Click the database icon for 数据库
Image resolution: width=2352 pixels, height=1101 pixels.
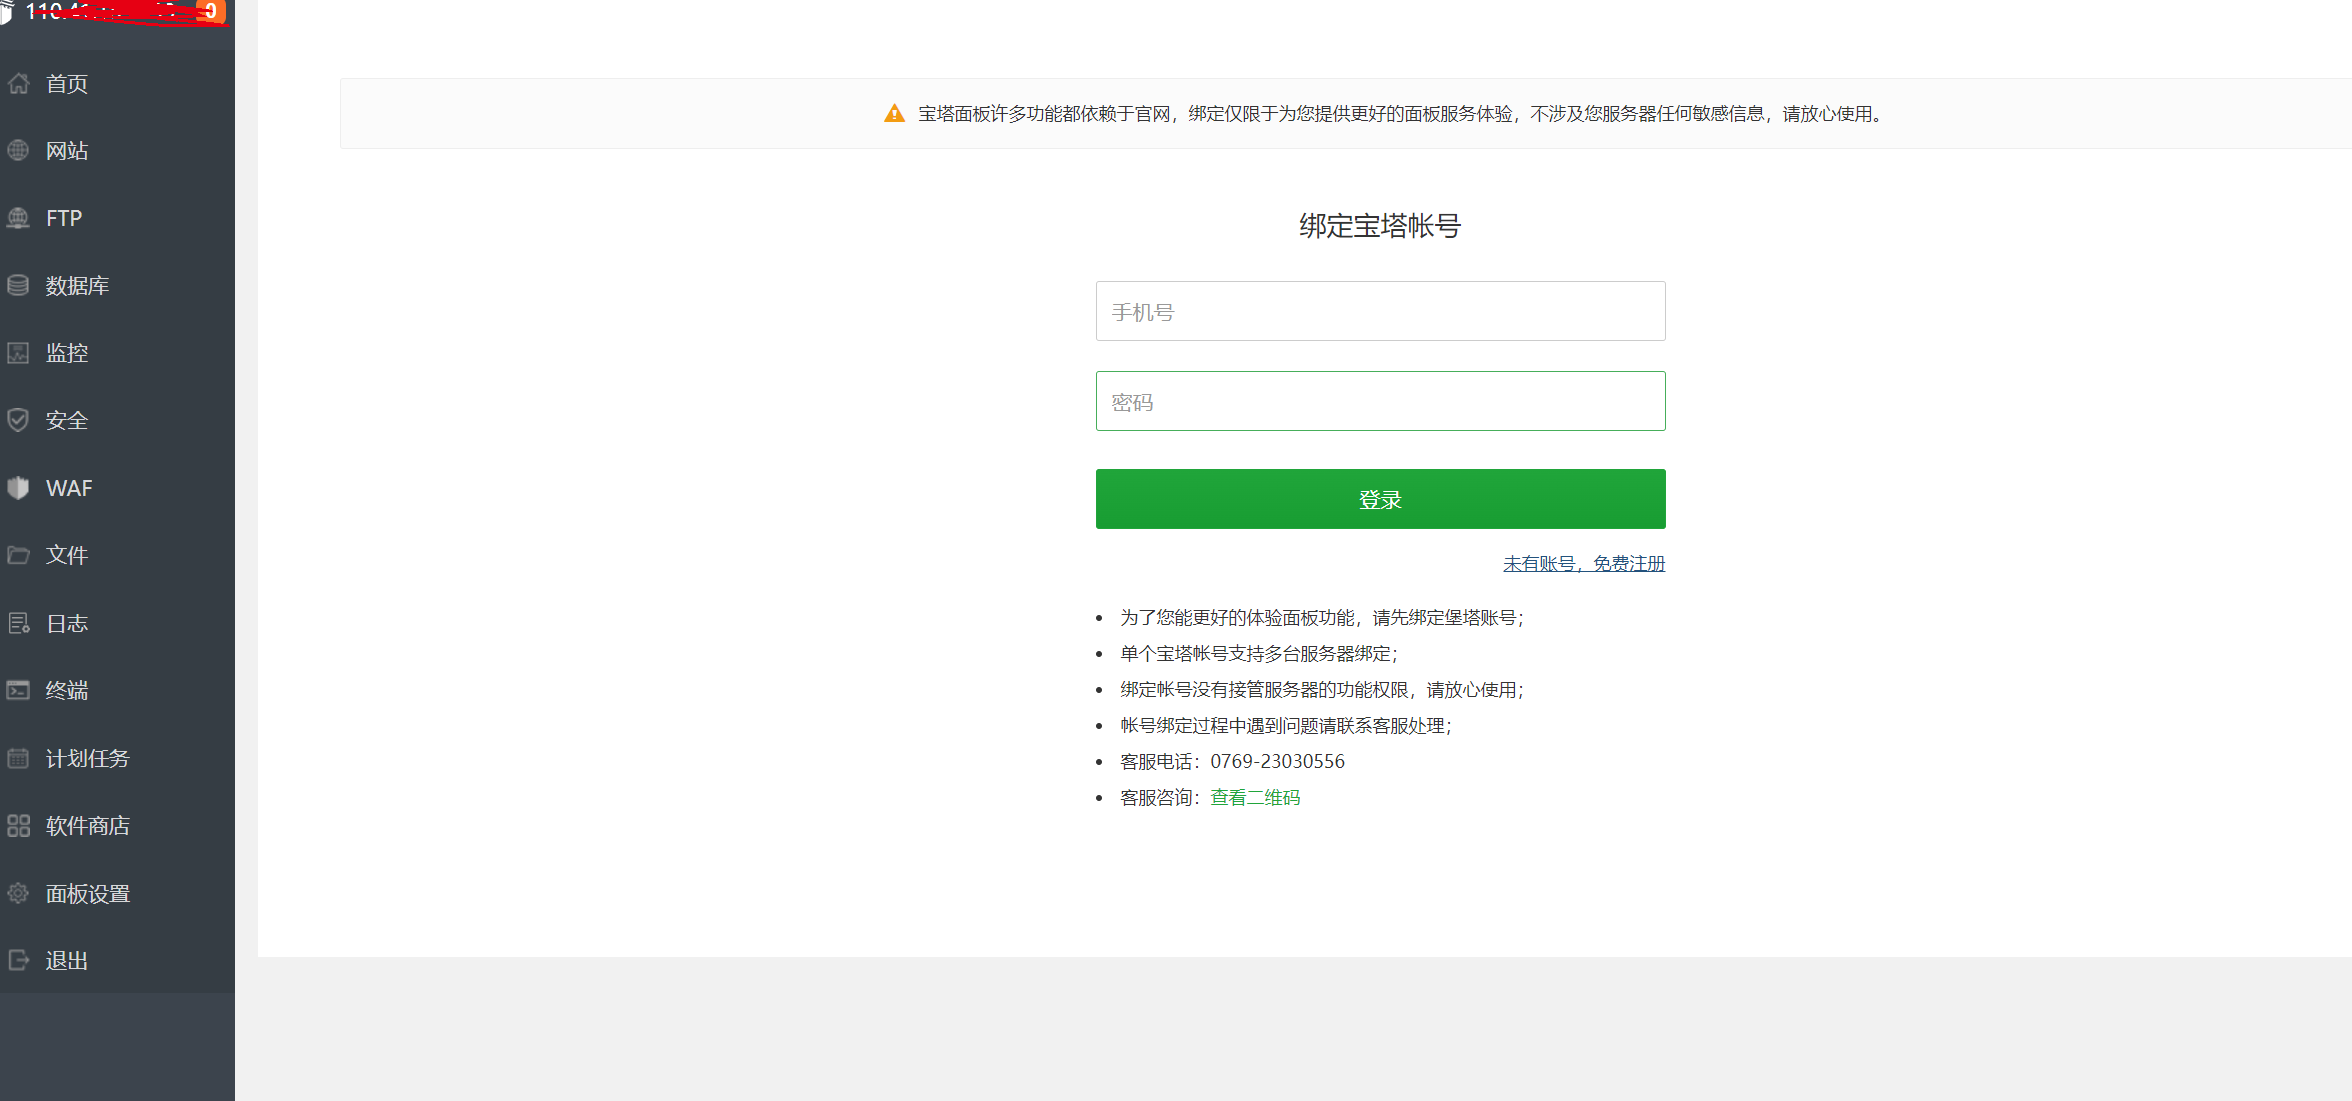tap(18, 285)
